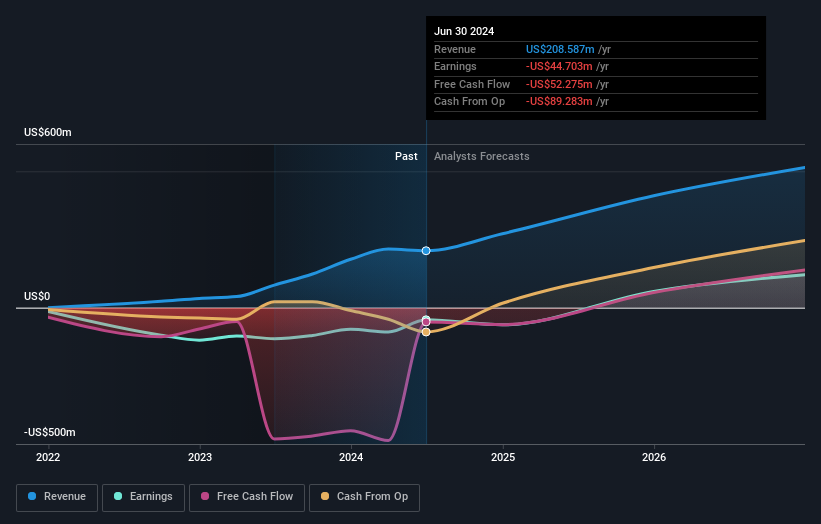Screen dimensions: 821x524
Task: Click the Free Cash Flow tooltip row label
Action: (x=472, y=84)
